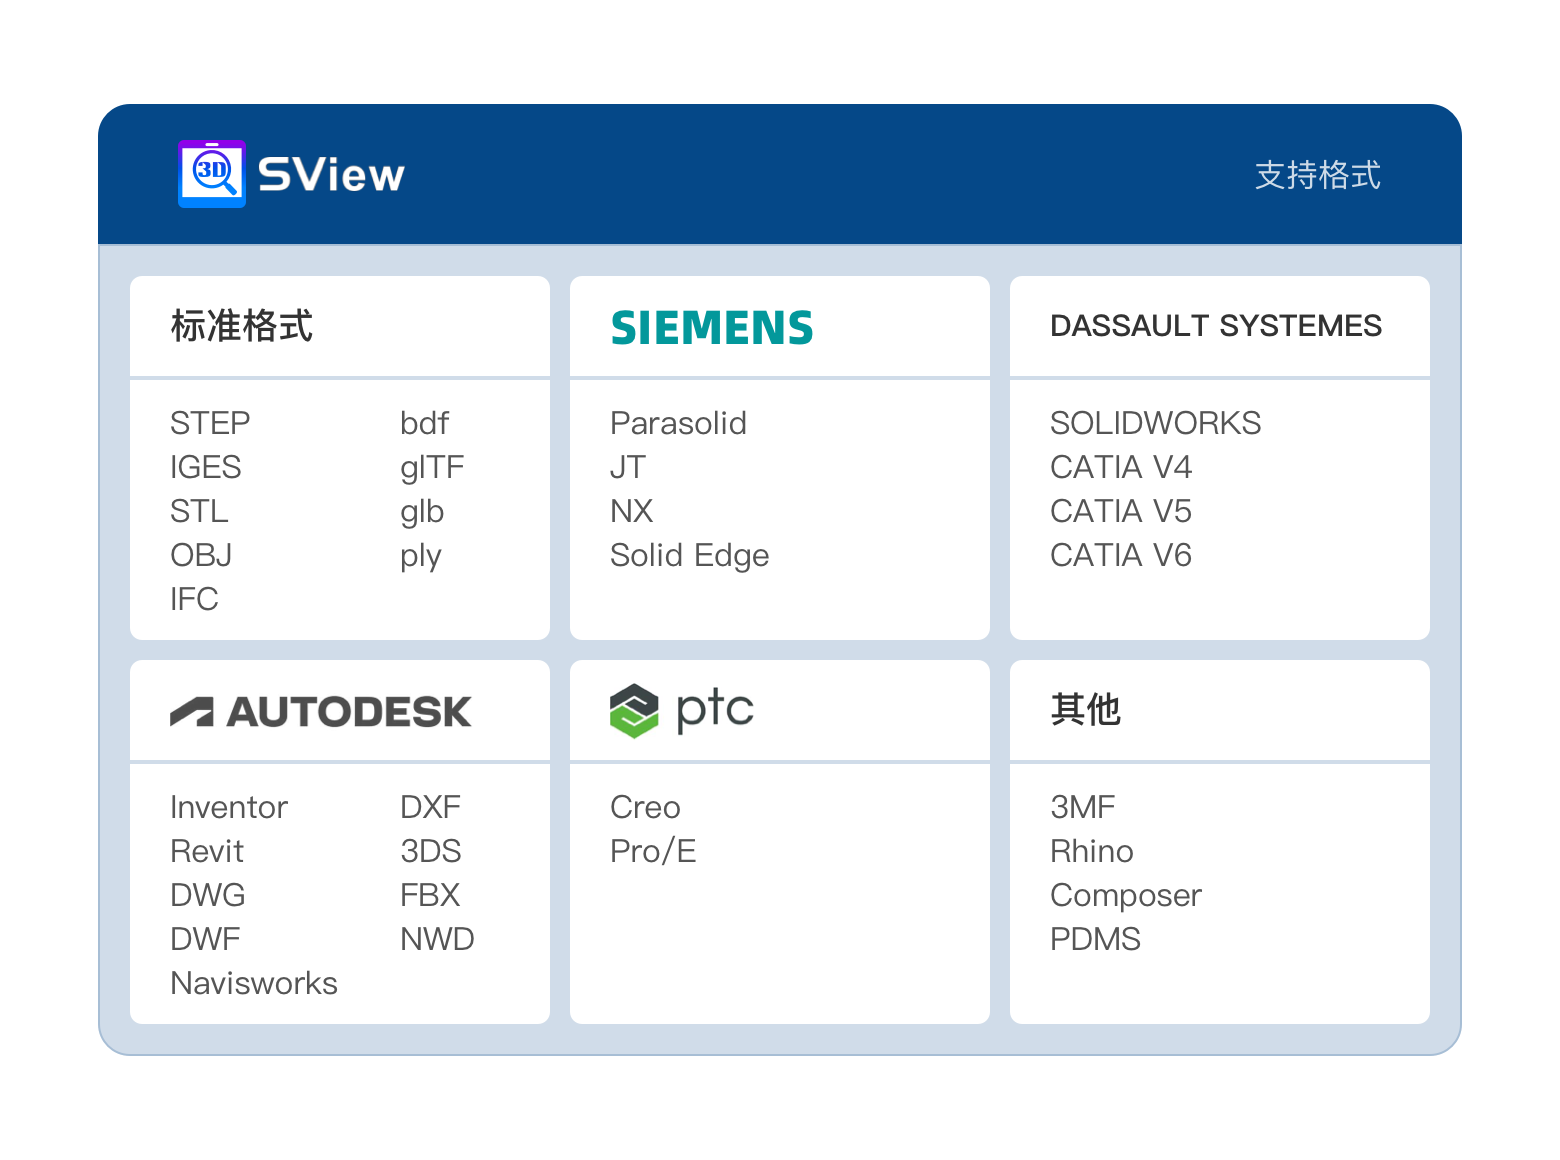The height and width of the screenshot is (1160, 1560).
Task: Click Rhino in the 其他 card
Action: click(1092, 851)
